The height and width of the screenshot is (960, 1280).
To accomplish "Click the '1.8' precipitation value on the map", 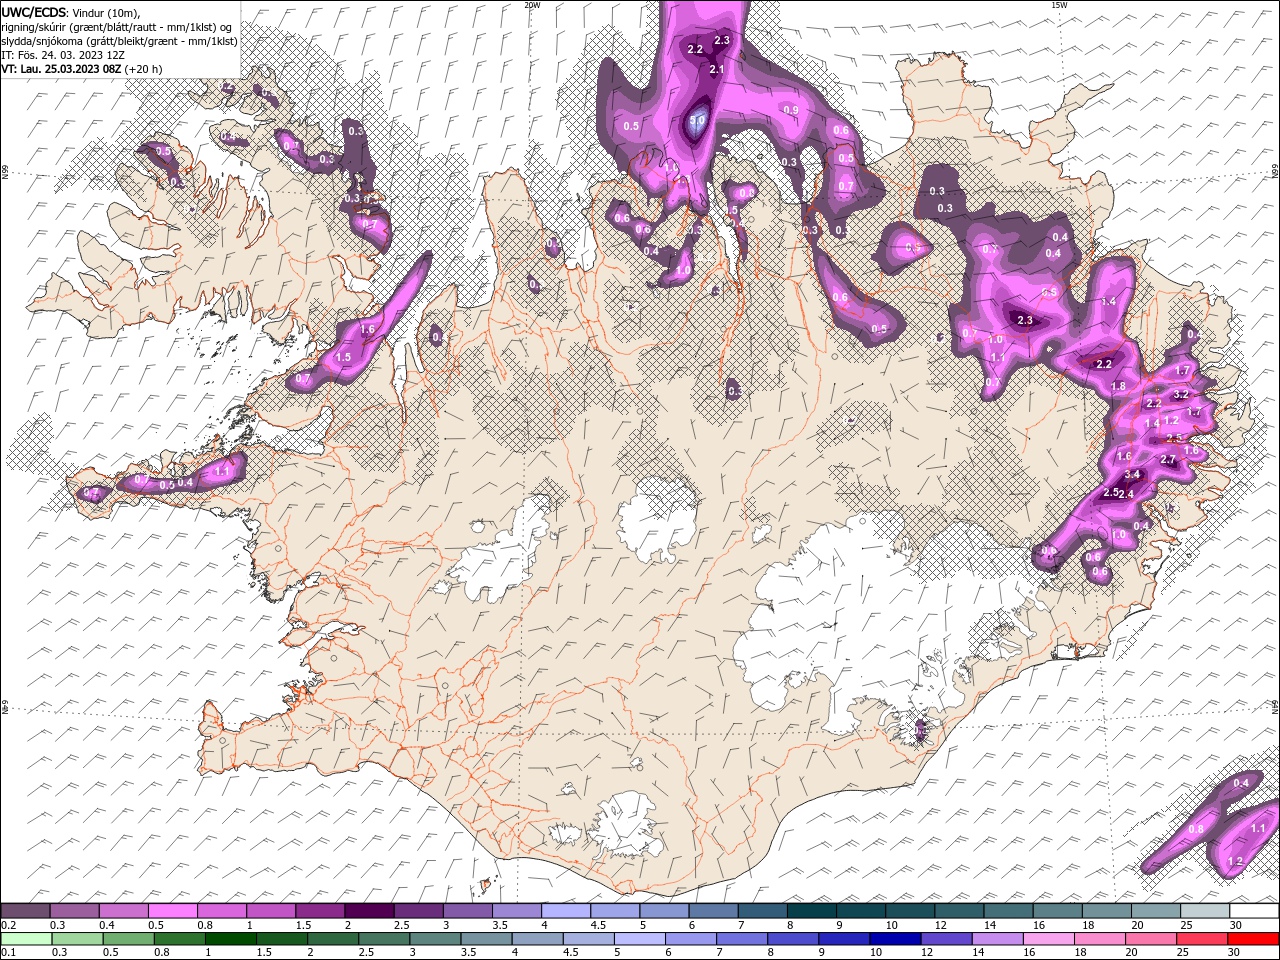I will tap(1118, 387).
